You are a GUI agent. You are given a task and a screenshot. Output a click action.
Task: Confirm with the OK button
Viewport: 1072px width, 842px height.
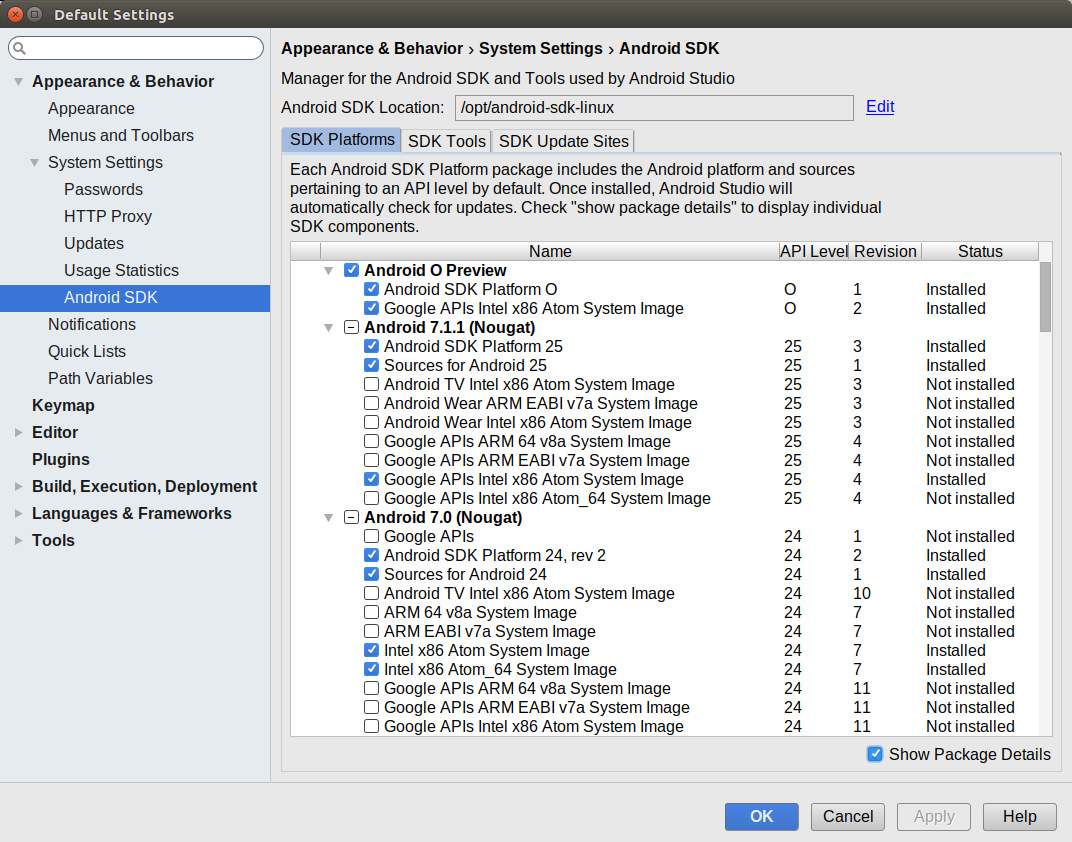(x=761, y=816)
